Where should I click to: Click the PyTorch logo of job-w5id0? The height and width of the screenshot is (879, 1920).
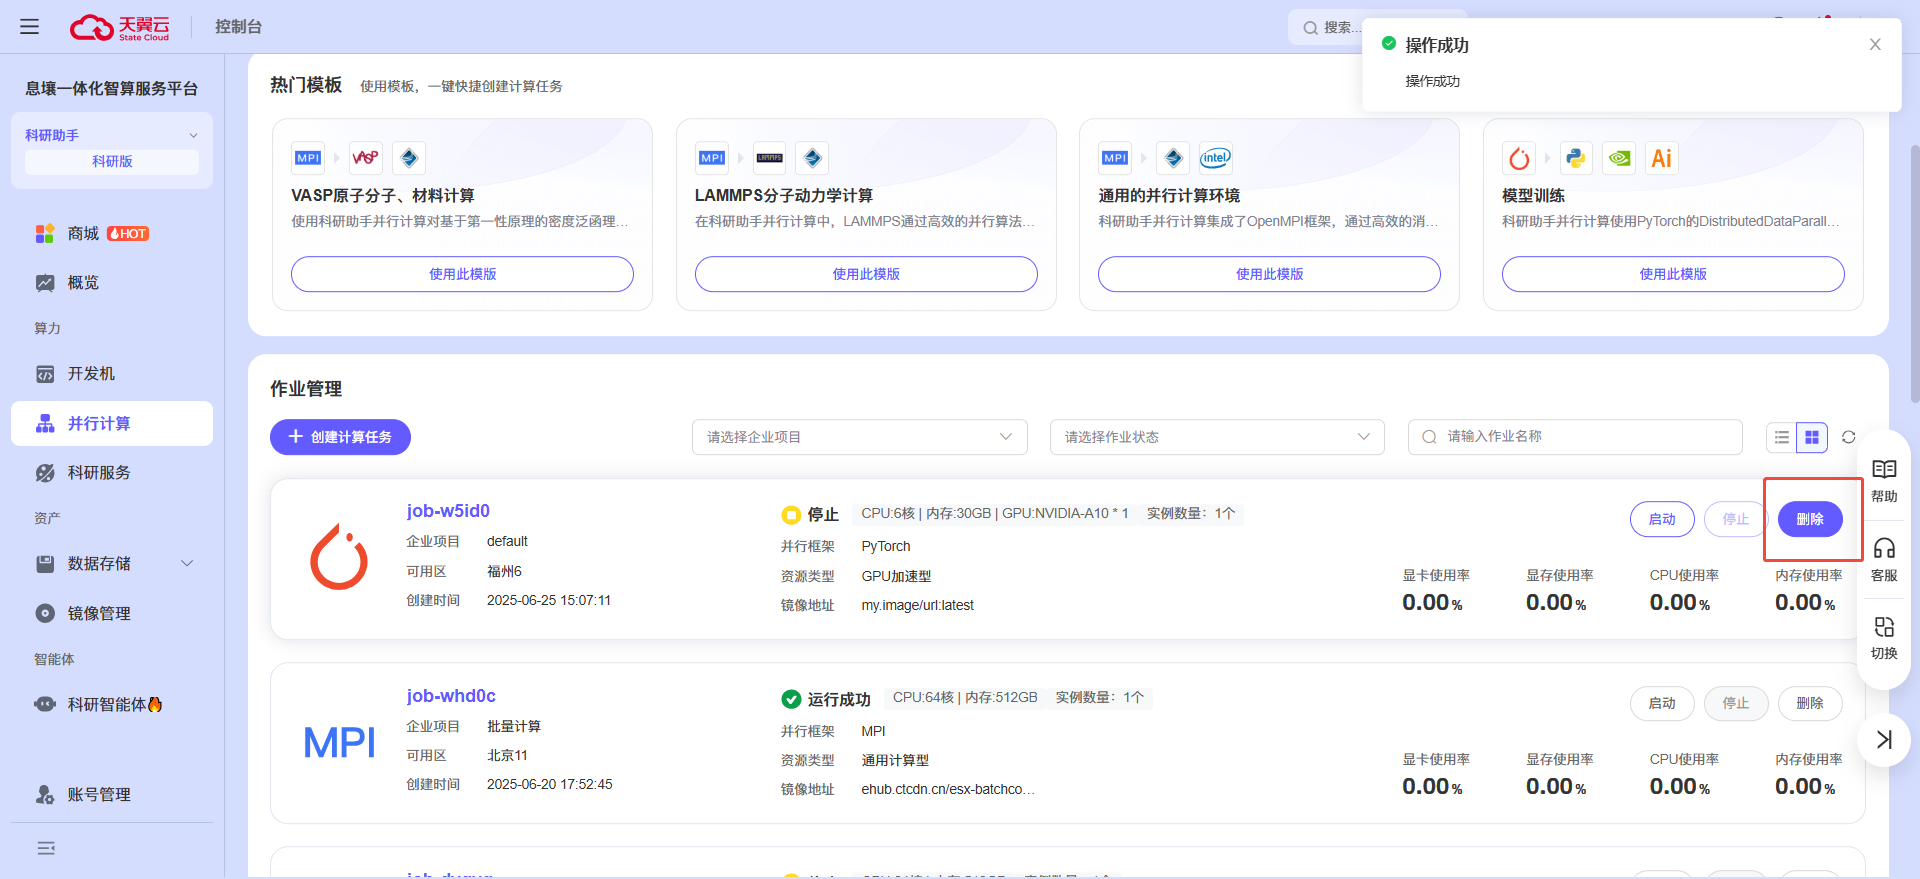point(339,557)
